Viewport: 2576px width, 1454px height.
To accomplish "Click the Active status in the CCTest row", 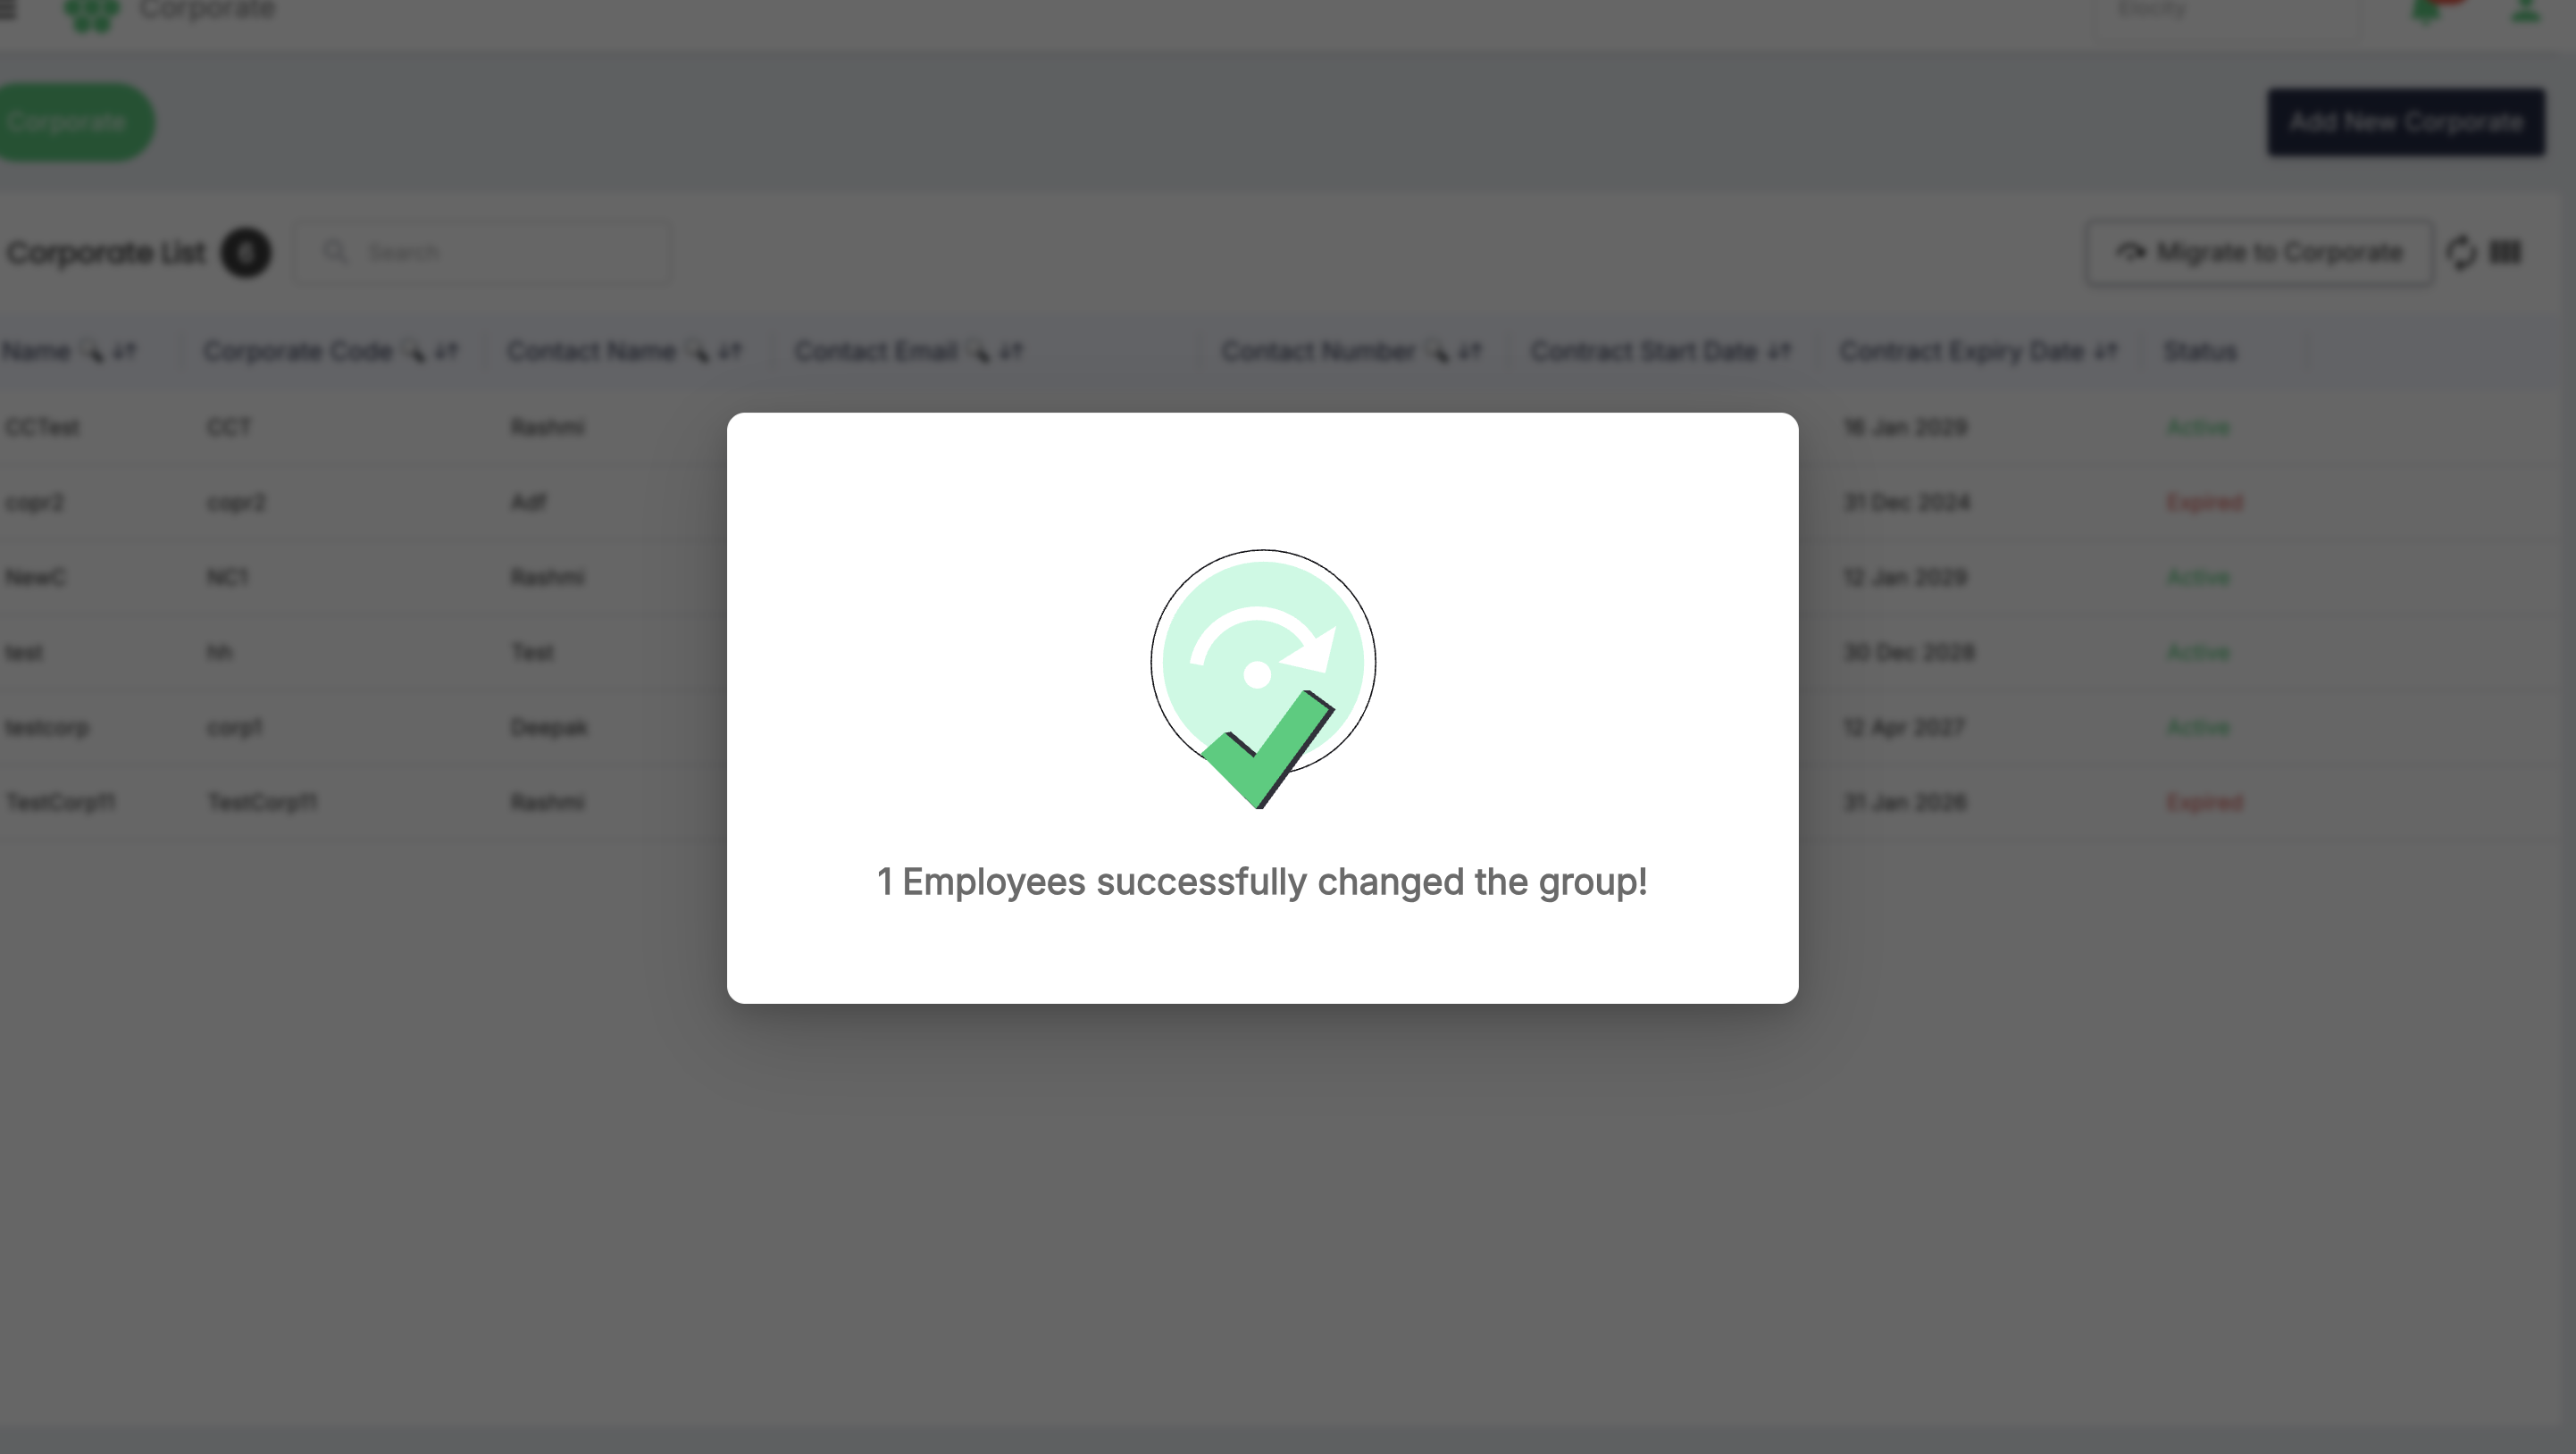I will click(x=2198, y=427).
